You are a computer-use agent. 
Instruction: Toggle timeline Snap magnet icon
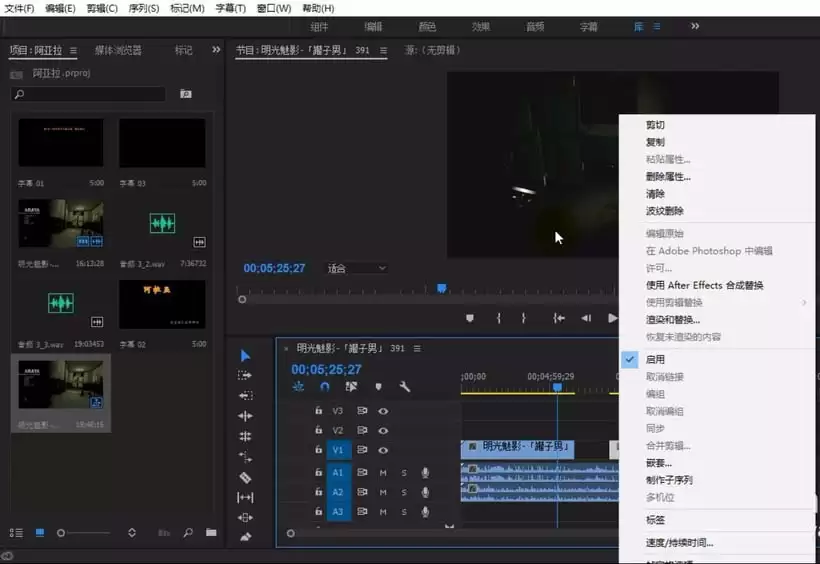pos(325,387)
